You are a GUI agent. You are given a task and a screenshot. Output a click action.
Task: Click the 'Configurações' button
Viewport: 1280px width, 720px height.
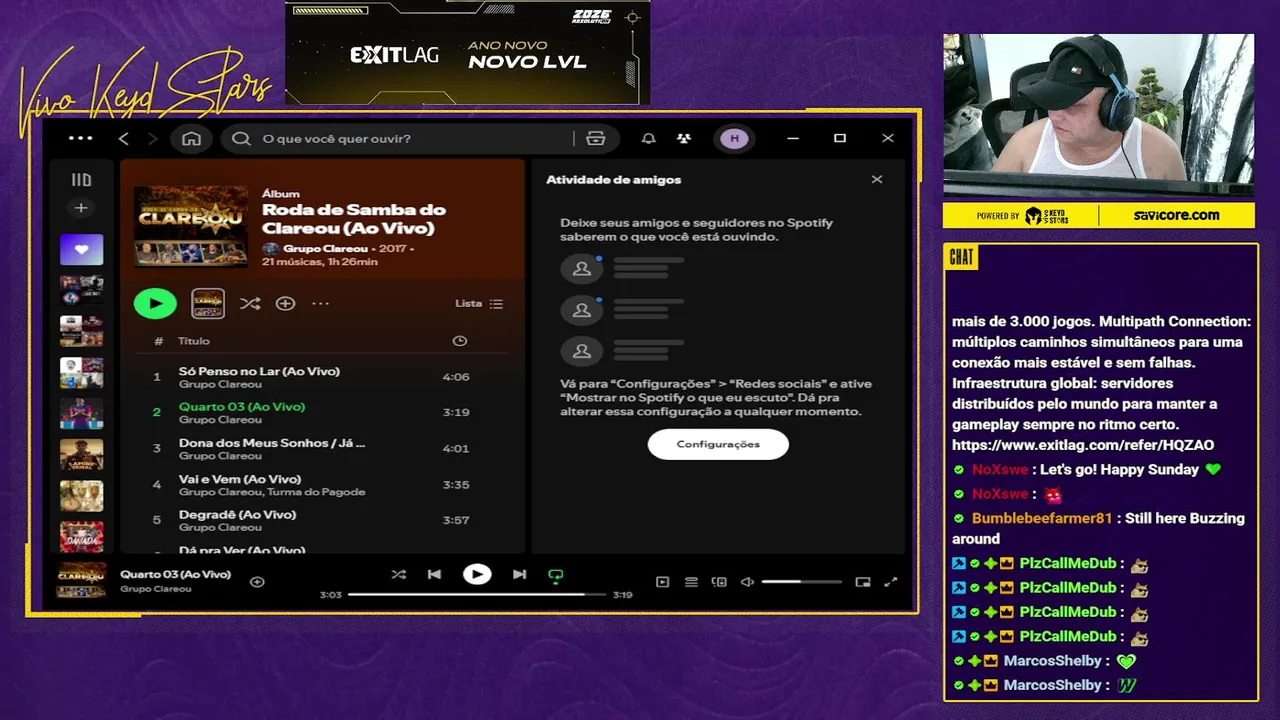click(x=718, y=444)
